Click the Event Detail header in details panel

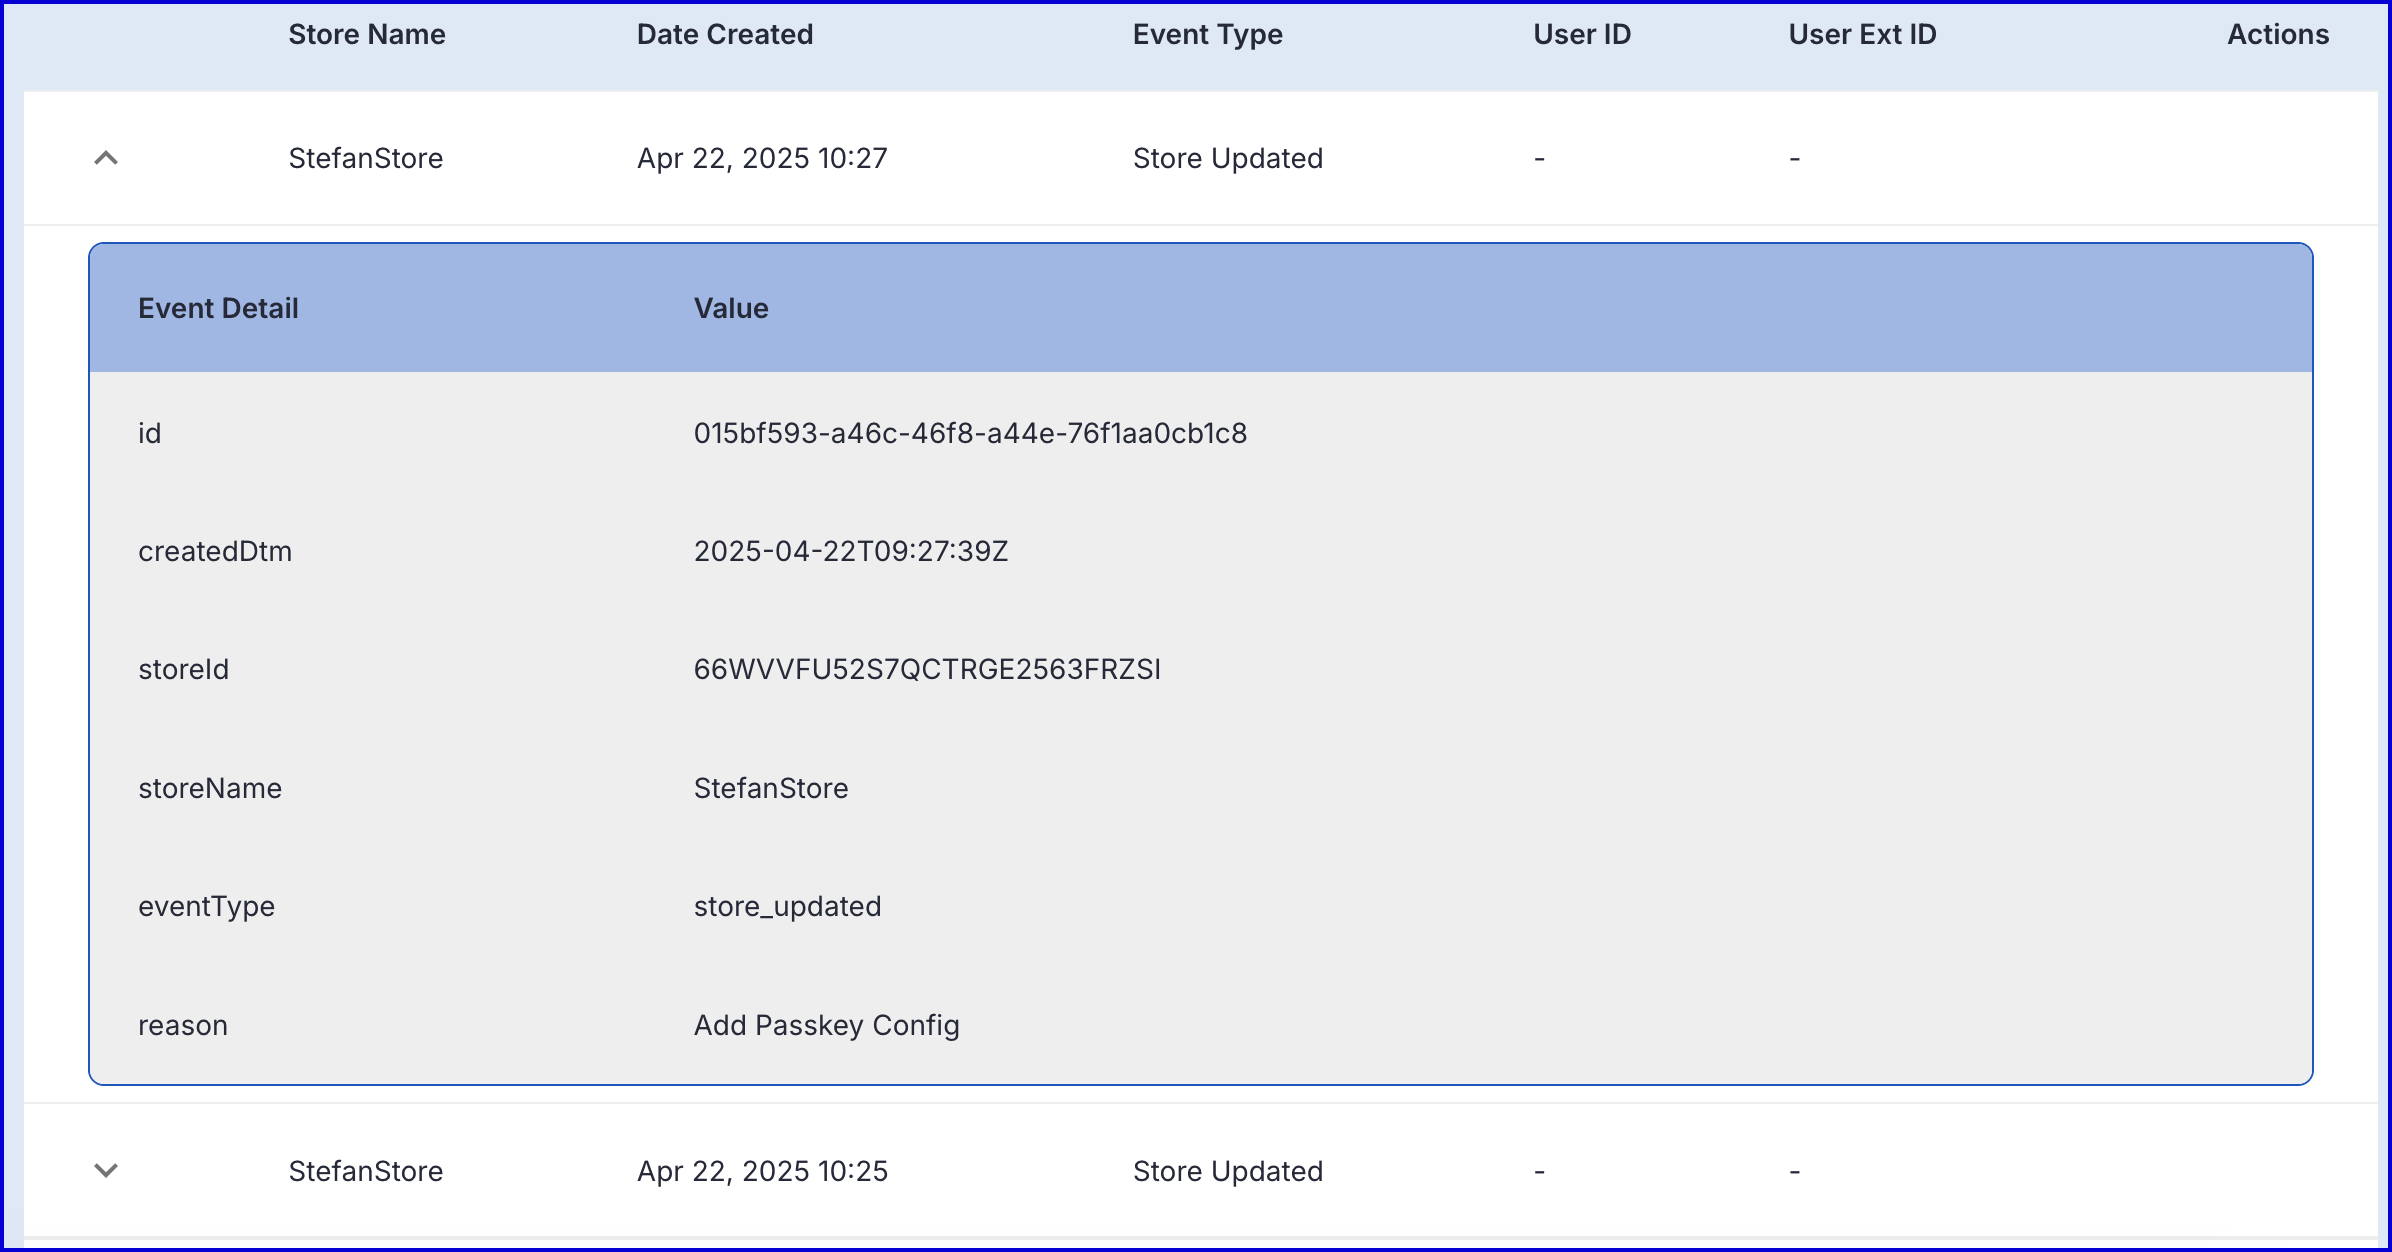pos(218,308)
